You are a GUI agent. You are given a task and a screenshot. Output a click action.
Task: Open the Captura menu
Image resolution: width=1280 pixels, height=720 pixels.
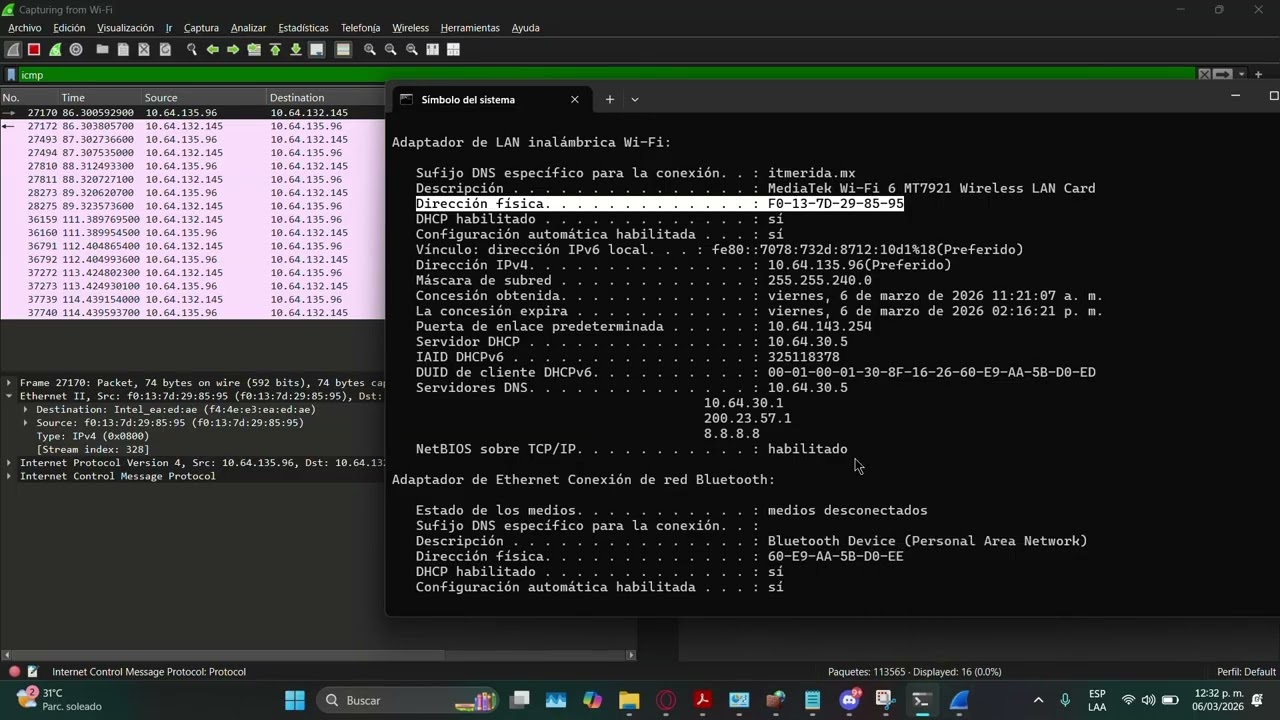201,28
